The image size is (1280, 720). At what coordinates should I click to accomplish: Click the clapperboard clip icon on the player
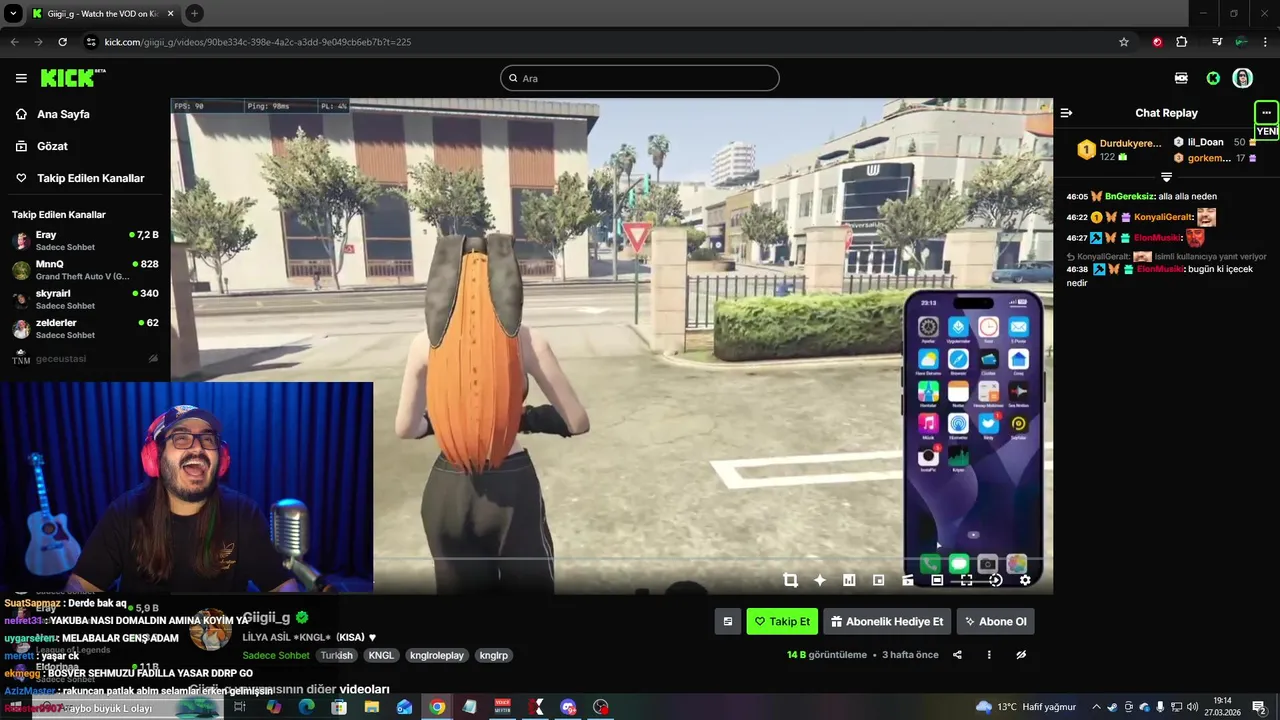(x=908, y=580)
